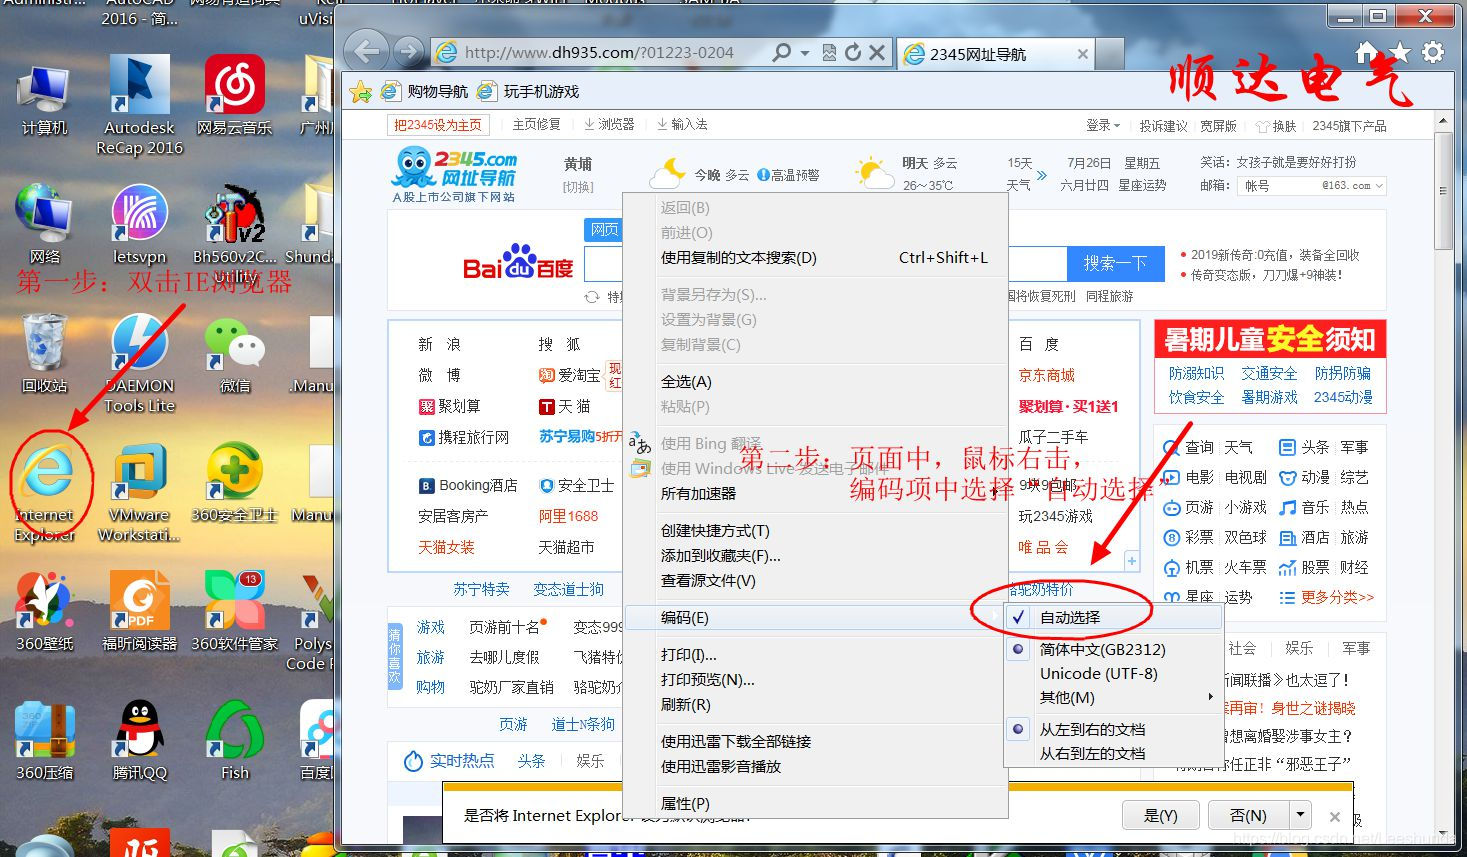This screenshot has height=857, width=1467.
Task: Select 从左到右的文档 option
Action: (1113, 729)
